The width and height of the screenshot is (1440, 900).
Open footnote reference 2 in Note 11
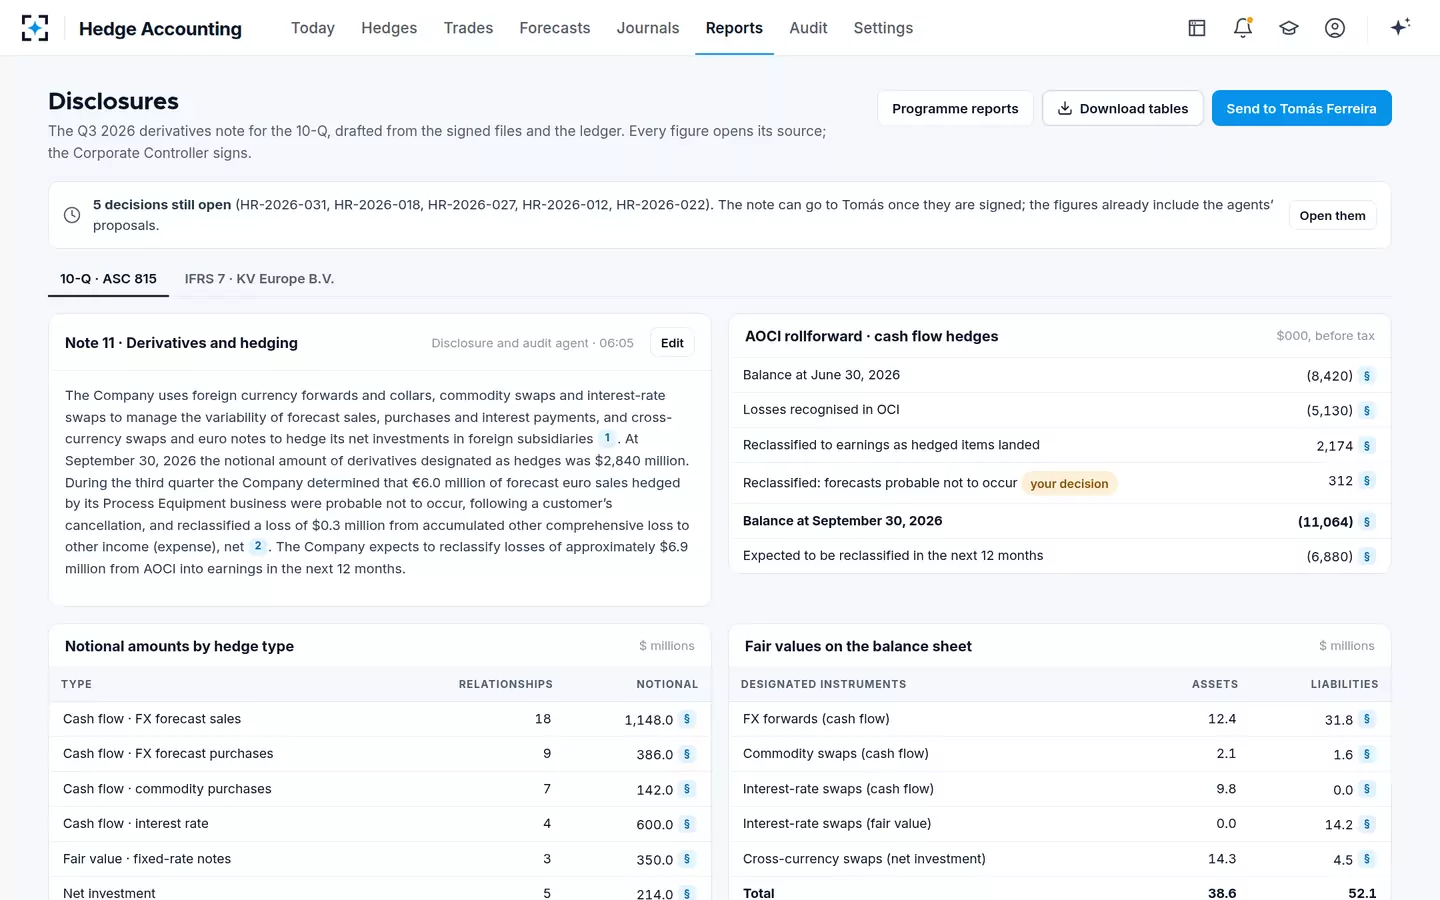point(258,546)
